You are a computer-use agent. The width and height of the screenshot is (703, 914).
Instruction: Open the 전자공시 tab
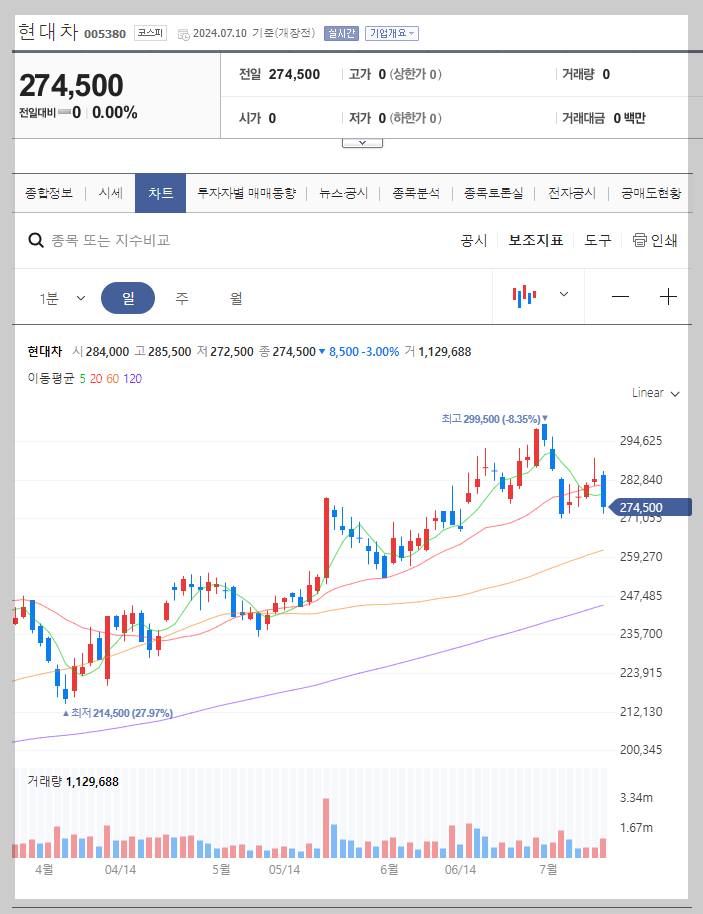point(572,193)
